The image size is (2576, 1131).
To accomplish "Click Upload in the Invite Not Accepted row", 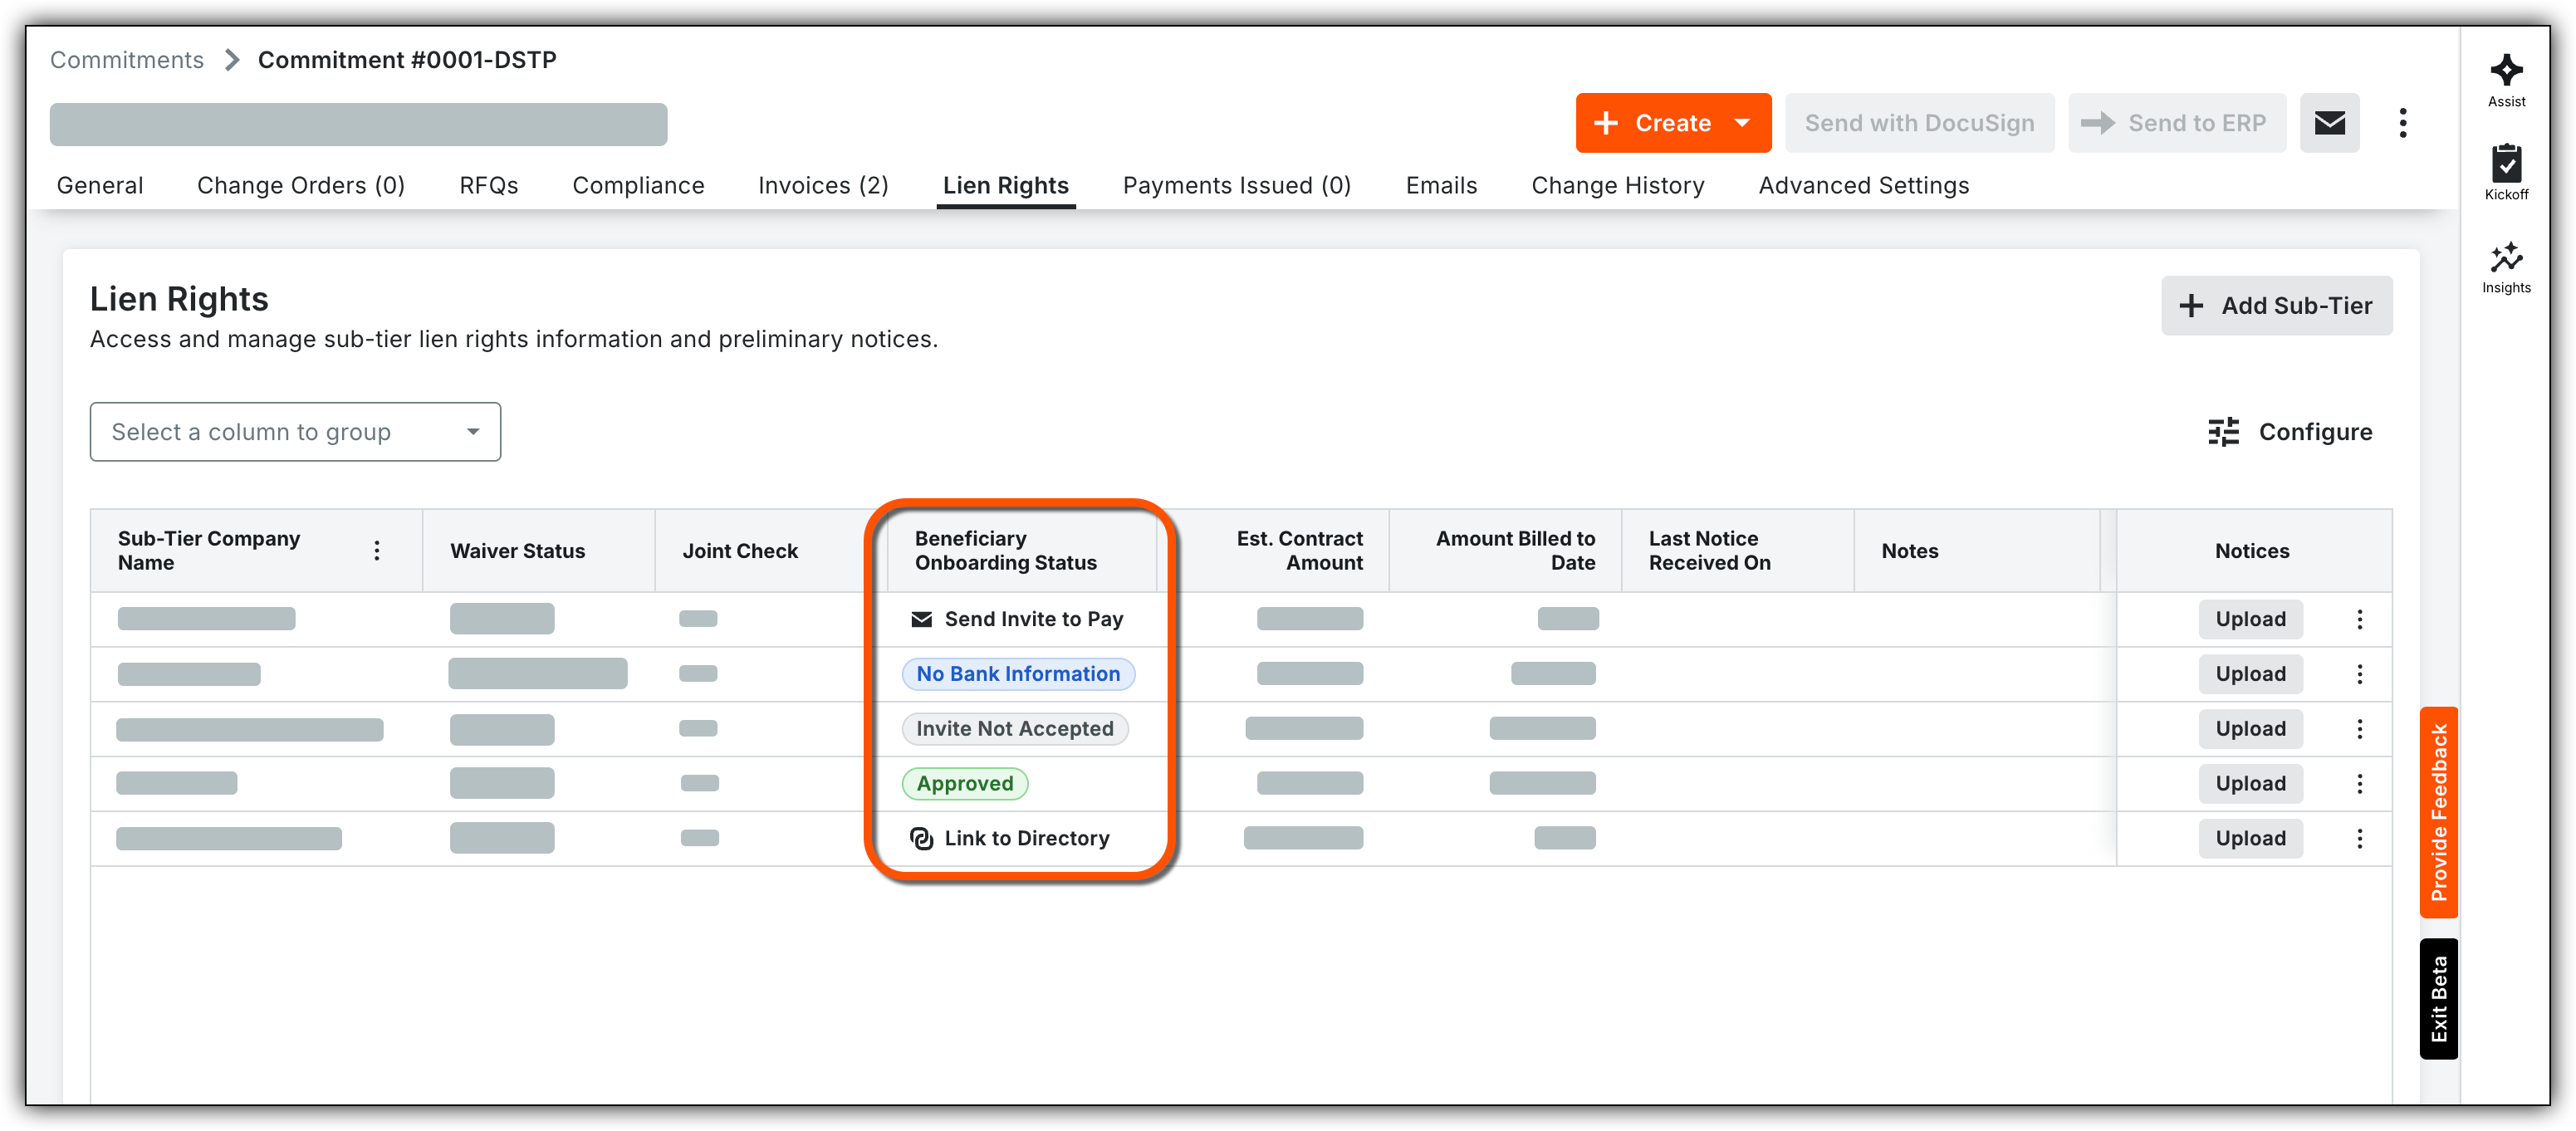I will (x=2250, y=729).
